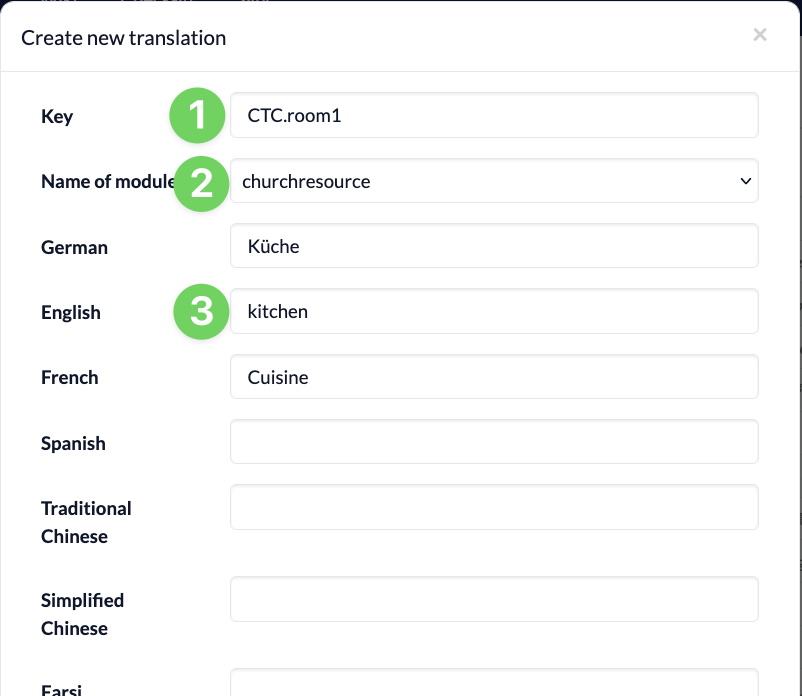Viewport: 802px width, 696px height.
Task: Focus the empty Spanish translation field
Action: pos(494,442)
